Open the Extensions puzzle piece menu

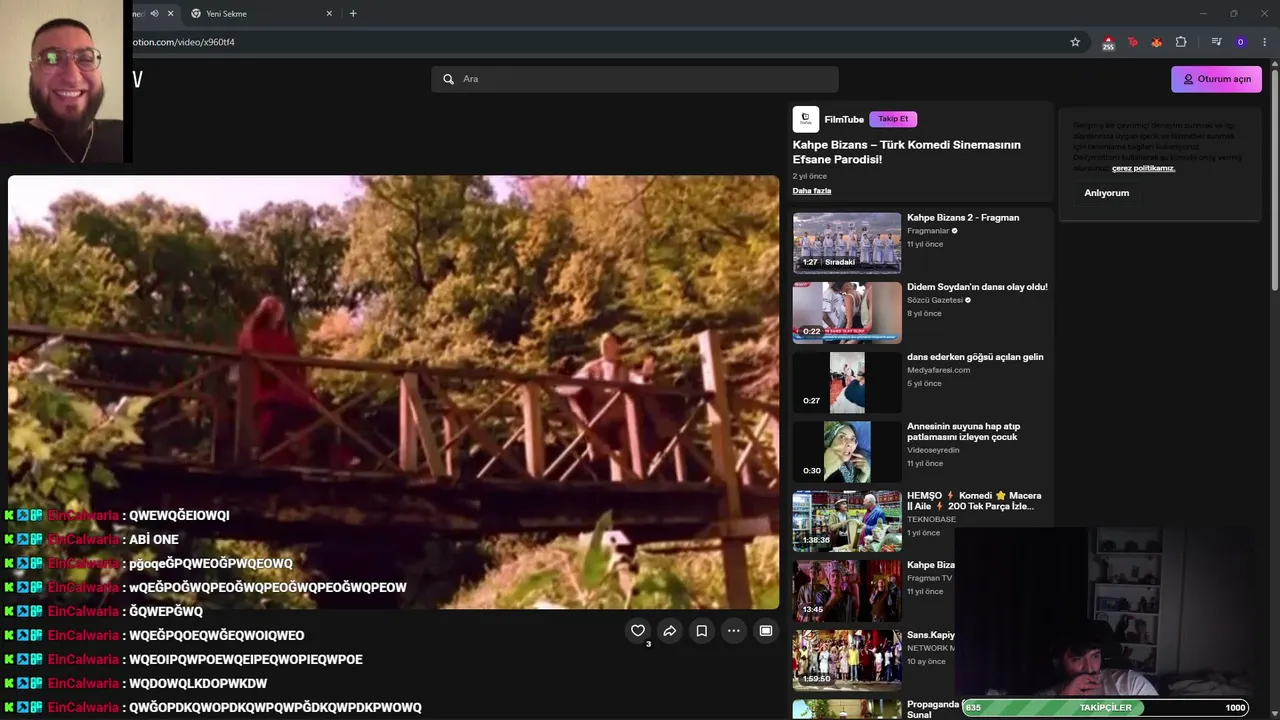1181,42
